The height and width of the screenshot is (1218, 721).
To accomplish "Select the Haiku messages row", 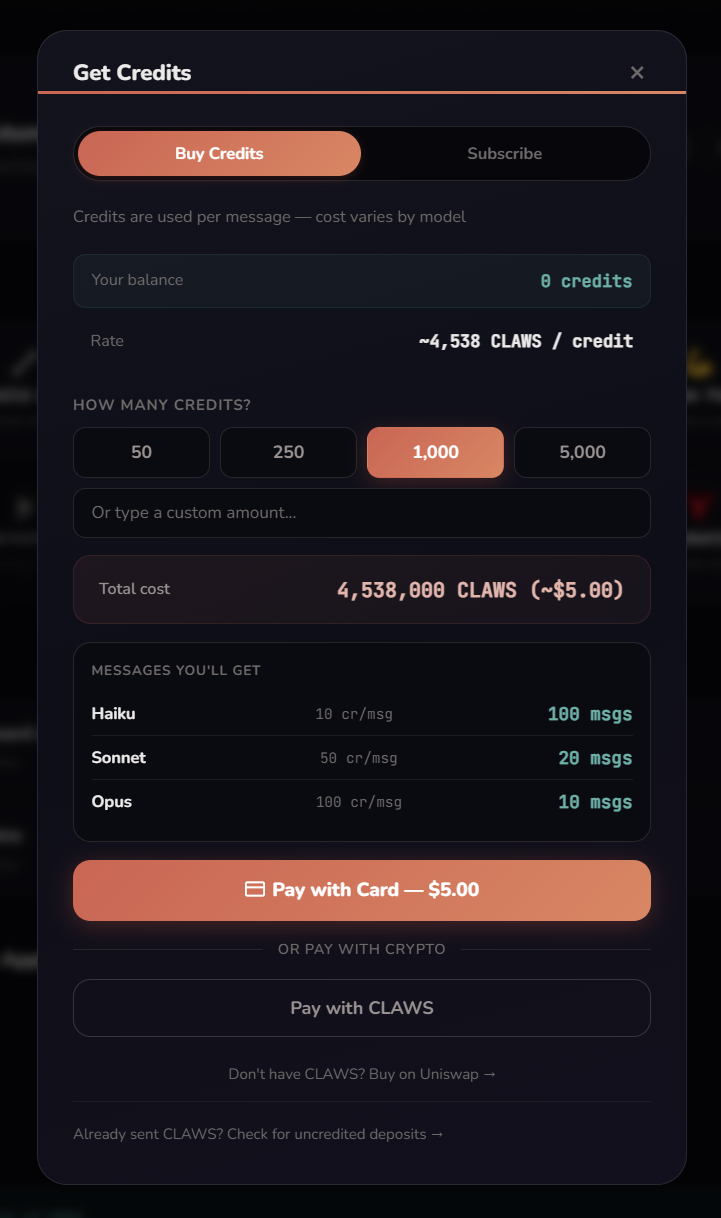I will point(361,713).
